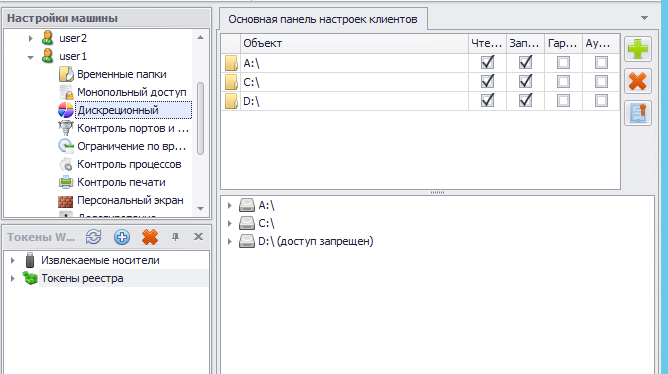Uncheck read permission for C:\

(487, 82)
